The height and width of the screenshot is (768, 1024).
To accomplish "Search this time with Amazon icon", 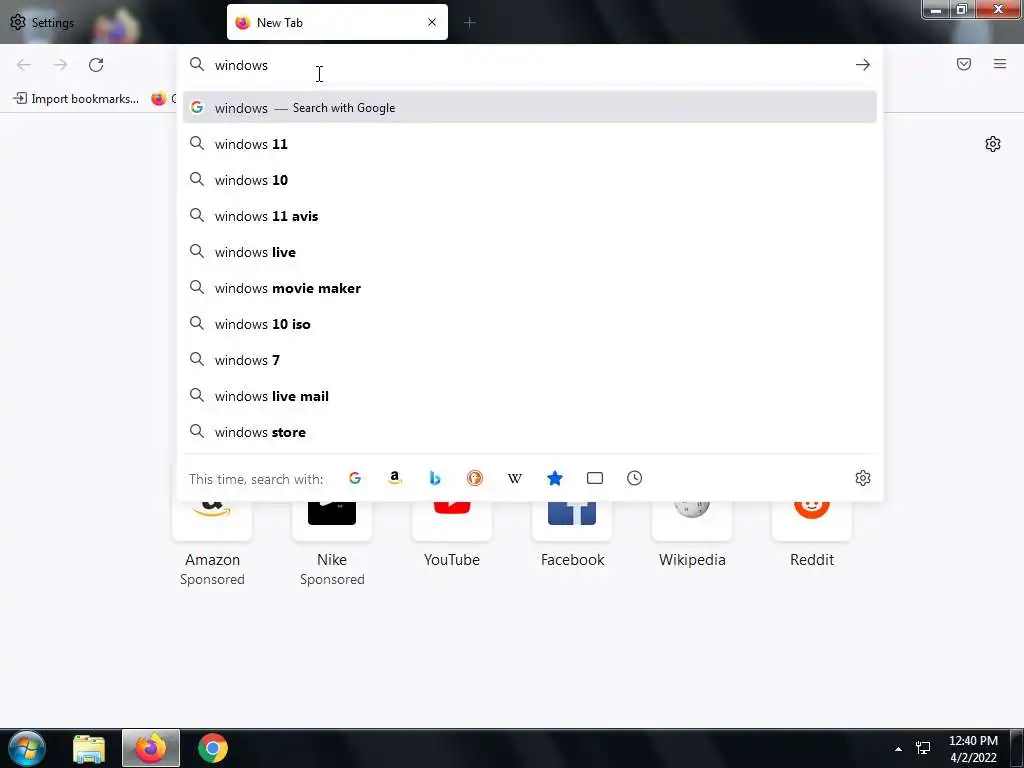I will (x=394, y=478).
